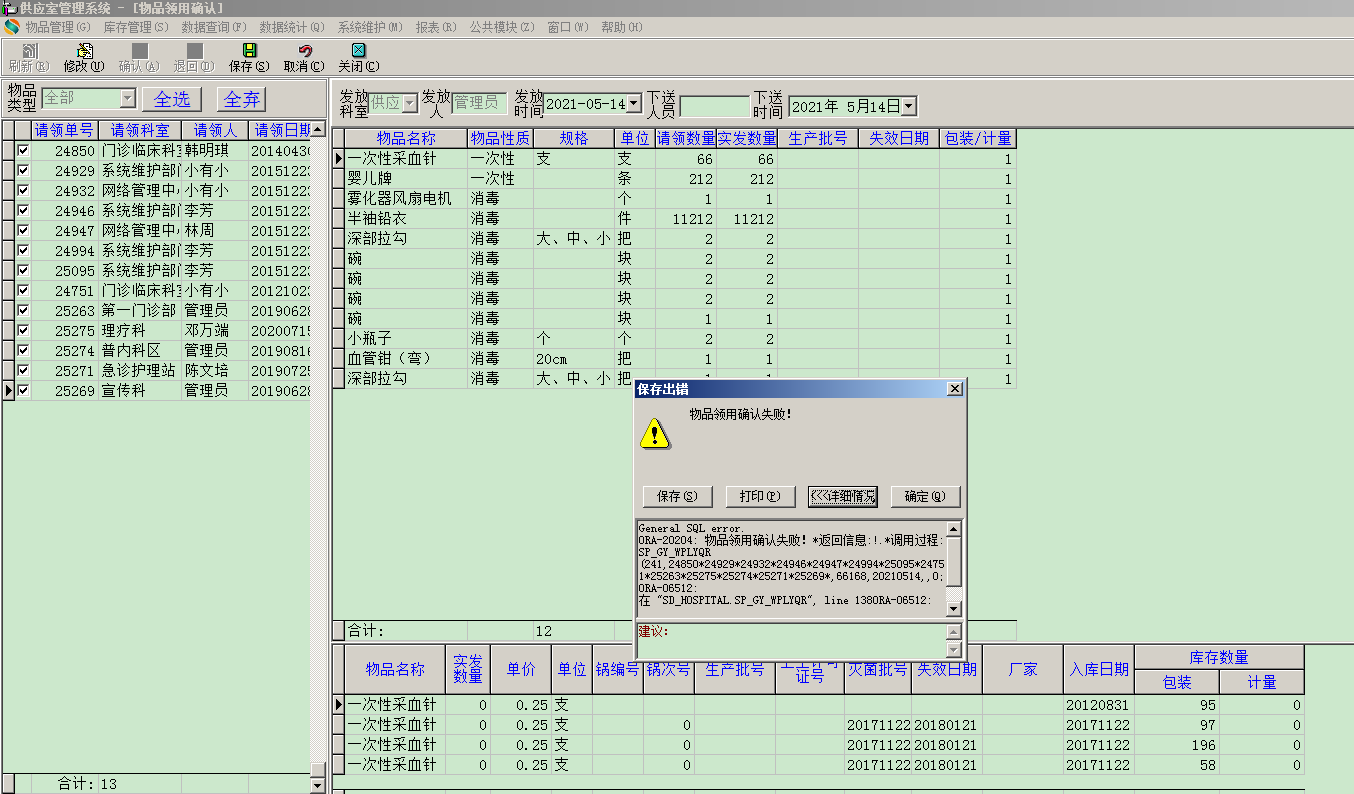Uncheck request order 25275 checkbox

point(23,330)
